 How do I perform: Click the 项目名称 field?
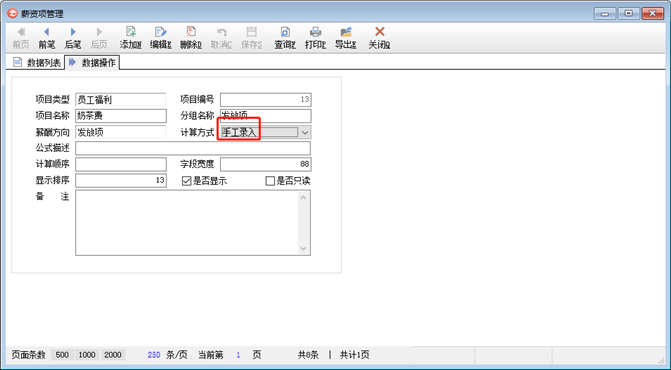[x=121, y=116]
